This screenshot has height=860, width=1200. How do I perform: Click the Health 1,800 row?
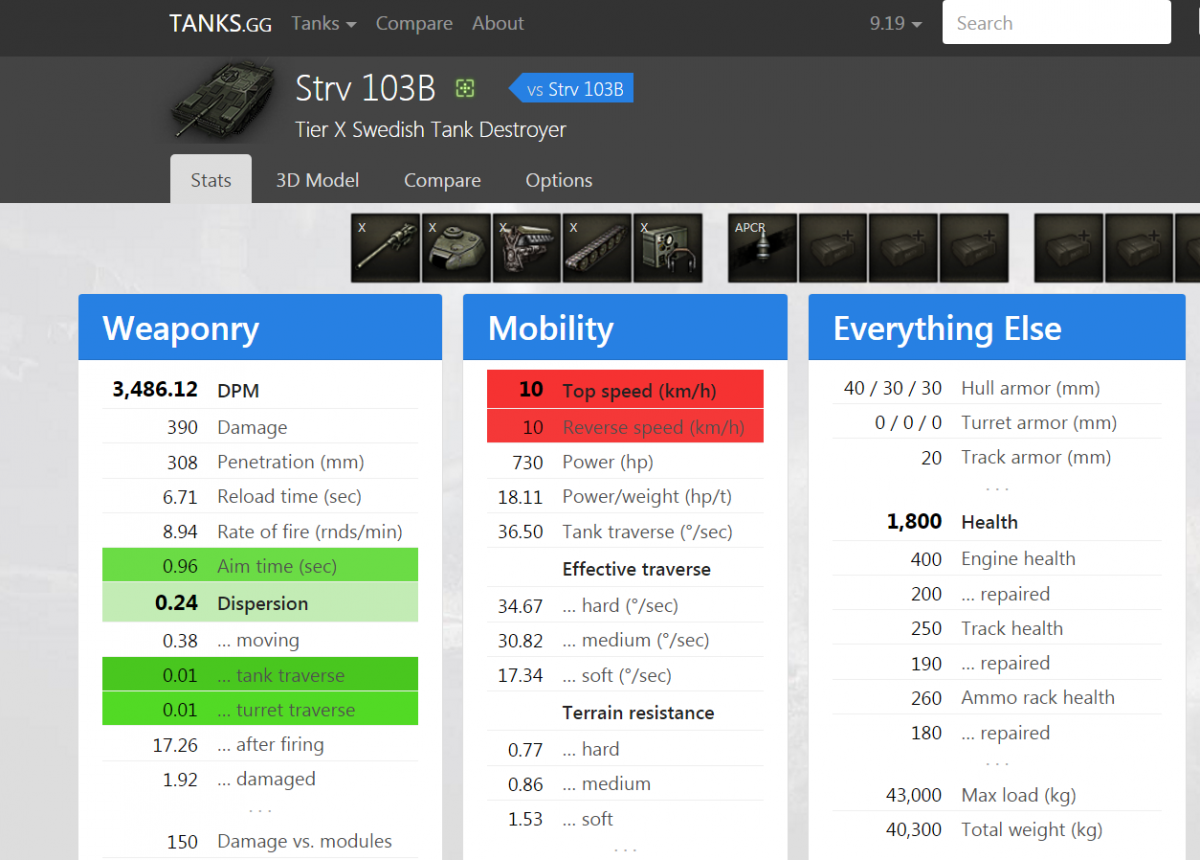tap(997, 522)
